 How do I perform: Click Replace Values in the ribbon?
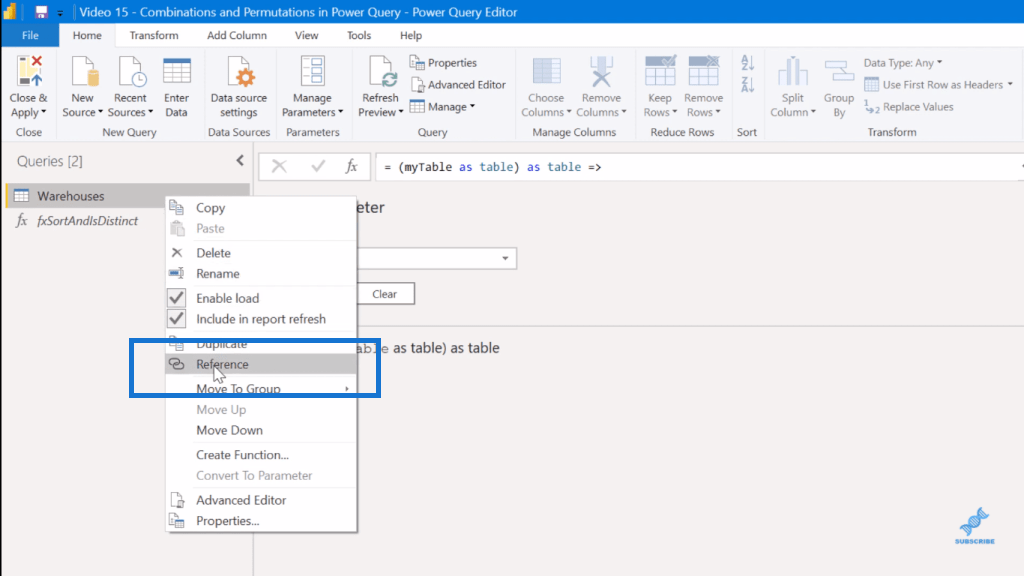pyautogui.click(x=909, y=107)
